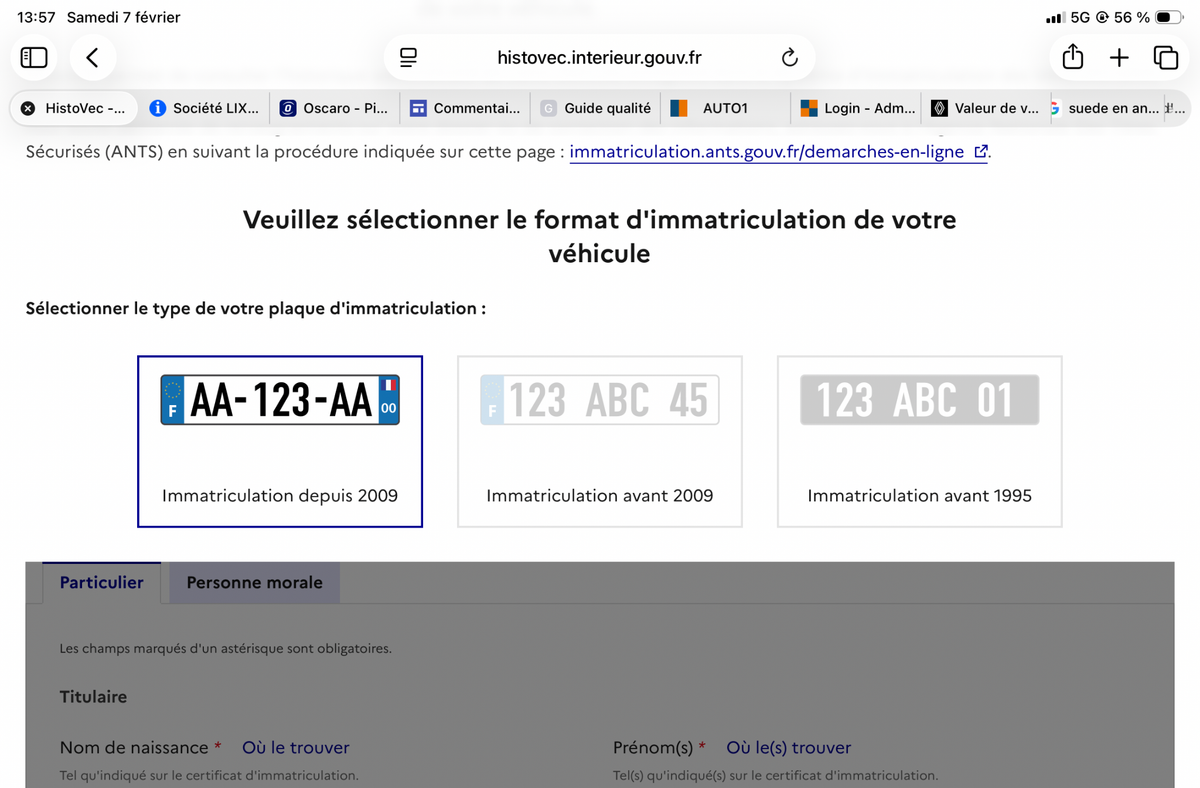Open the immatriculation.ants.gouv.fr link
Image resolution: width=1200 pixels, height=788 pixels.
coord(770,152)
